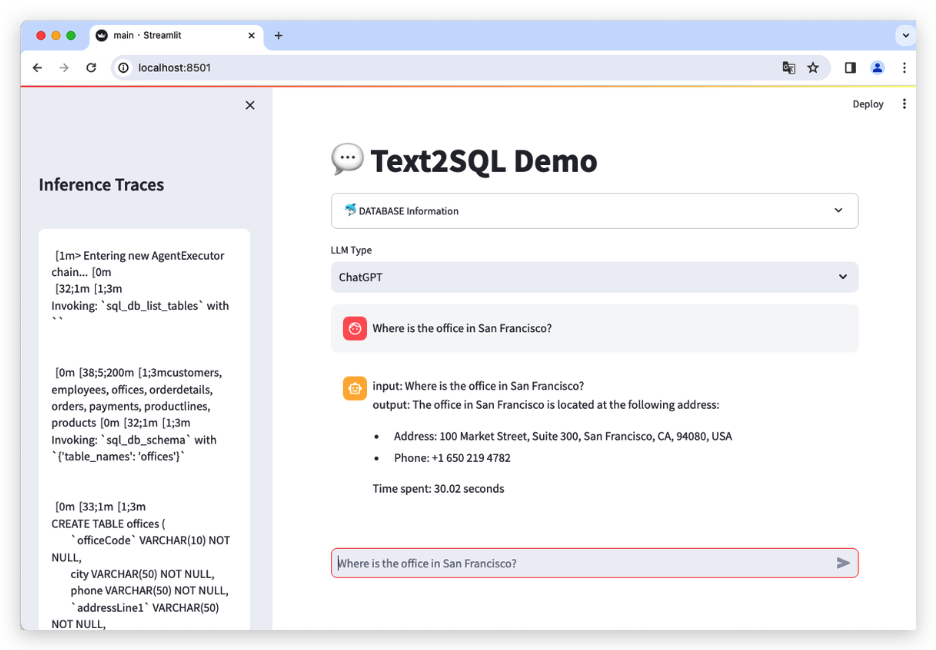
Task: Bookmark this page with the star icon
Action: click(813, 68)
